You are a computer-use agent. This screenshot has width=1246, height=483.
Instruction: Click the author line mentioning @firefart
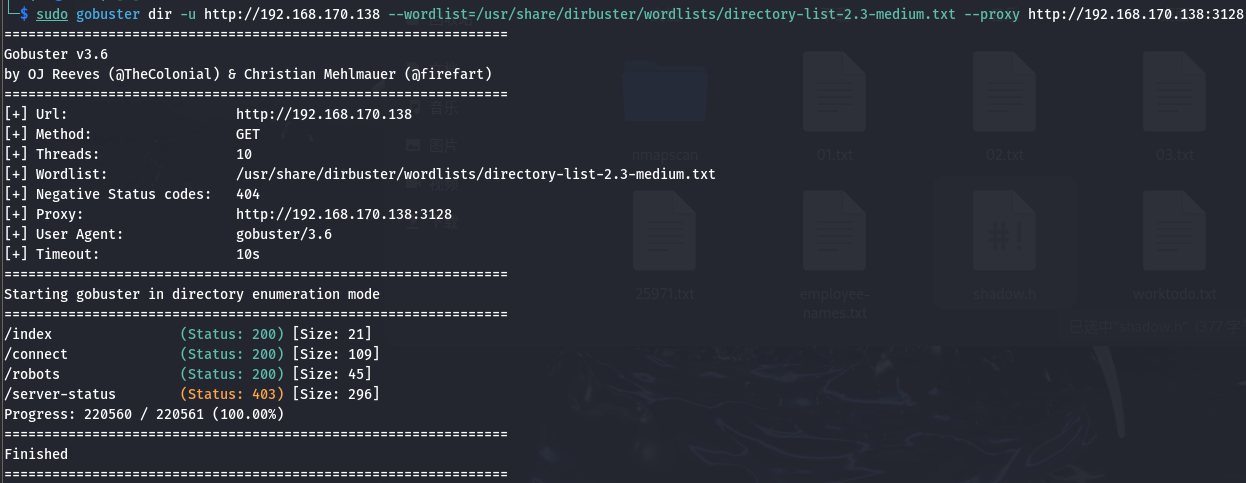click(248, 74)
